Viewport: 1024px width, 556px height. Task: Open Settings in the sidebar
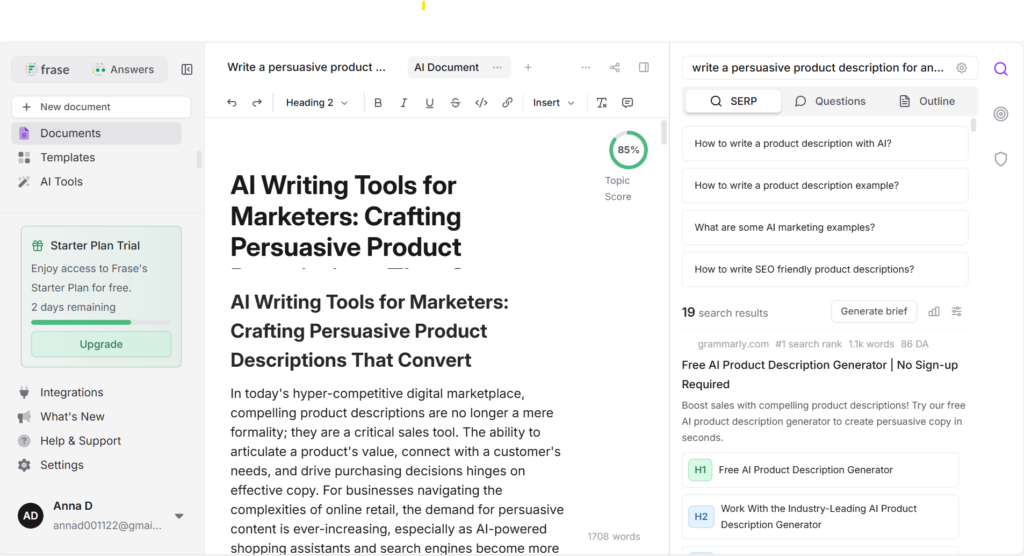(61, 465)
